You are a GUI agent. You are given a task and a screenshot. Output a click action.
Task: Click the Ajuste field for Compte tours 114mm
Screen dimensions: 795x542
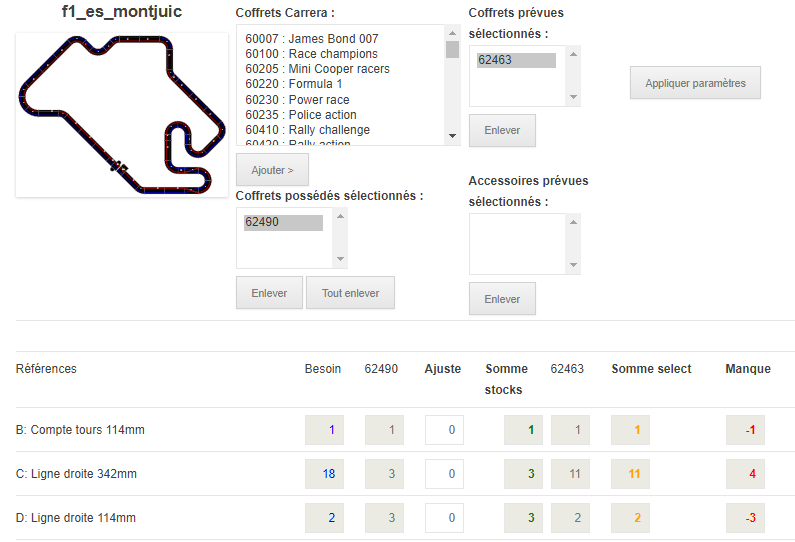[444, 430]
